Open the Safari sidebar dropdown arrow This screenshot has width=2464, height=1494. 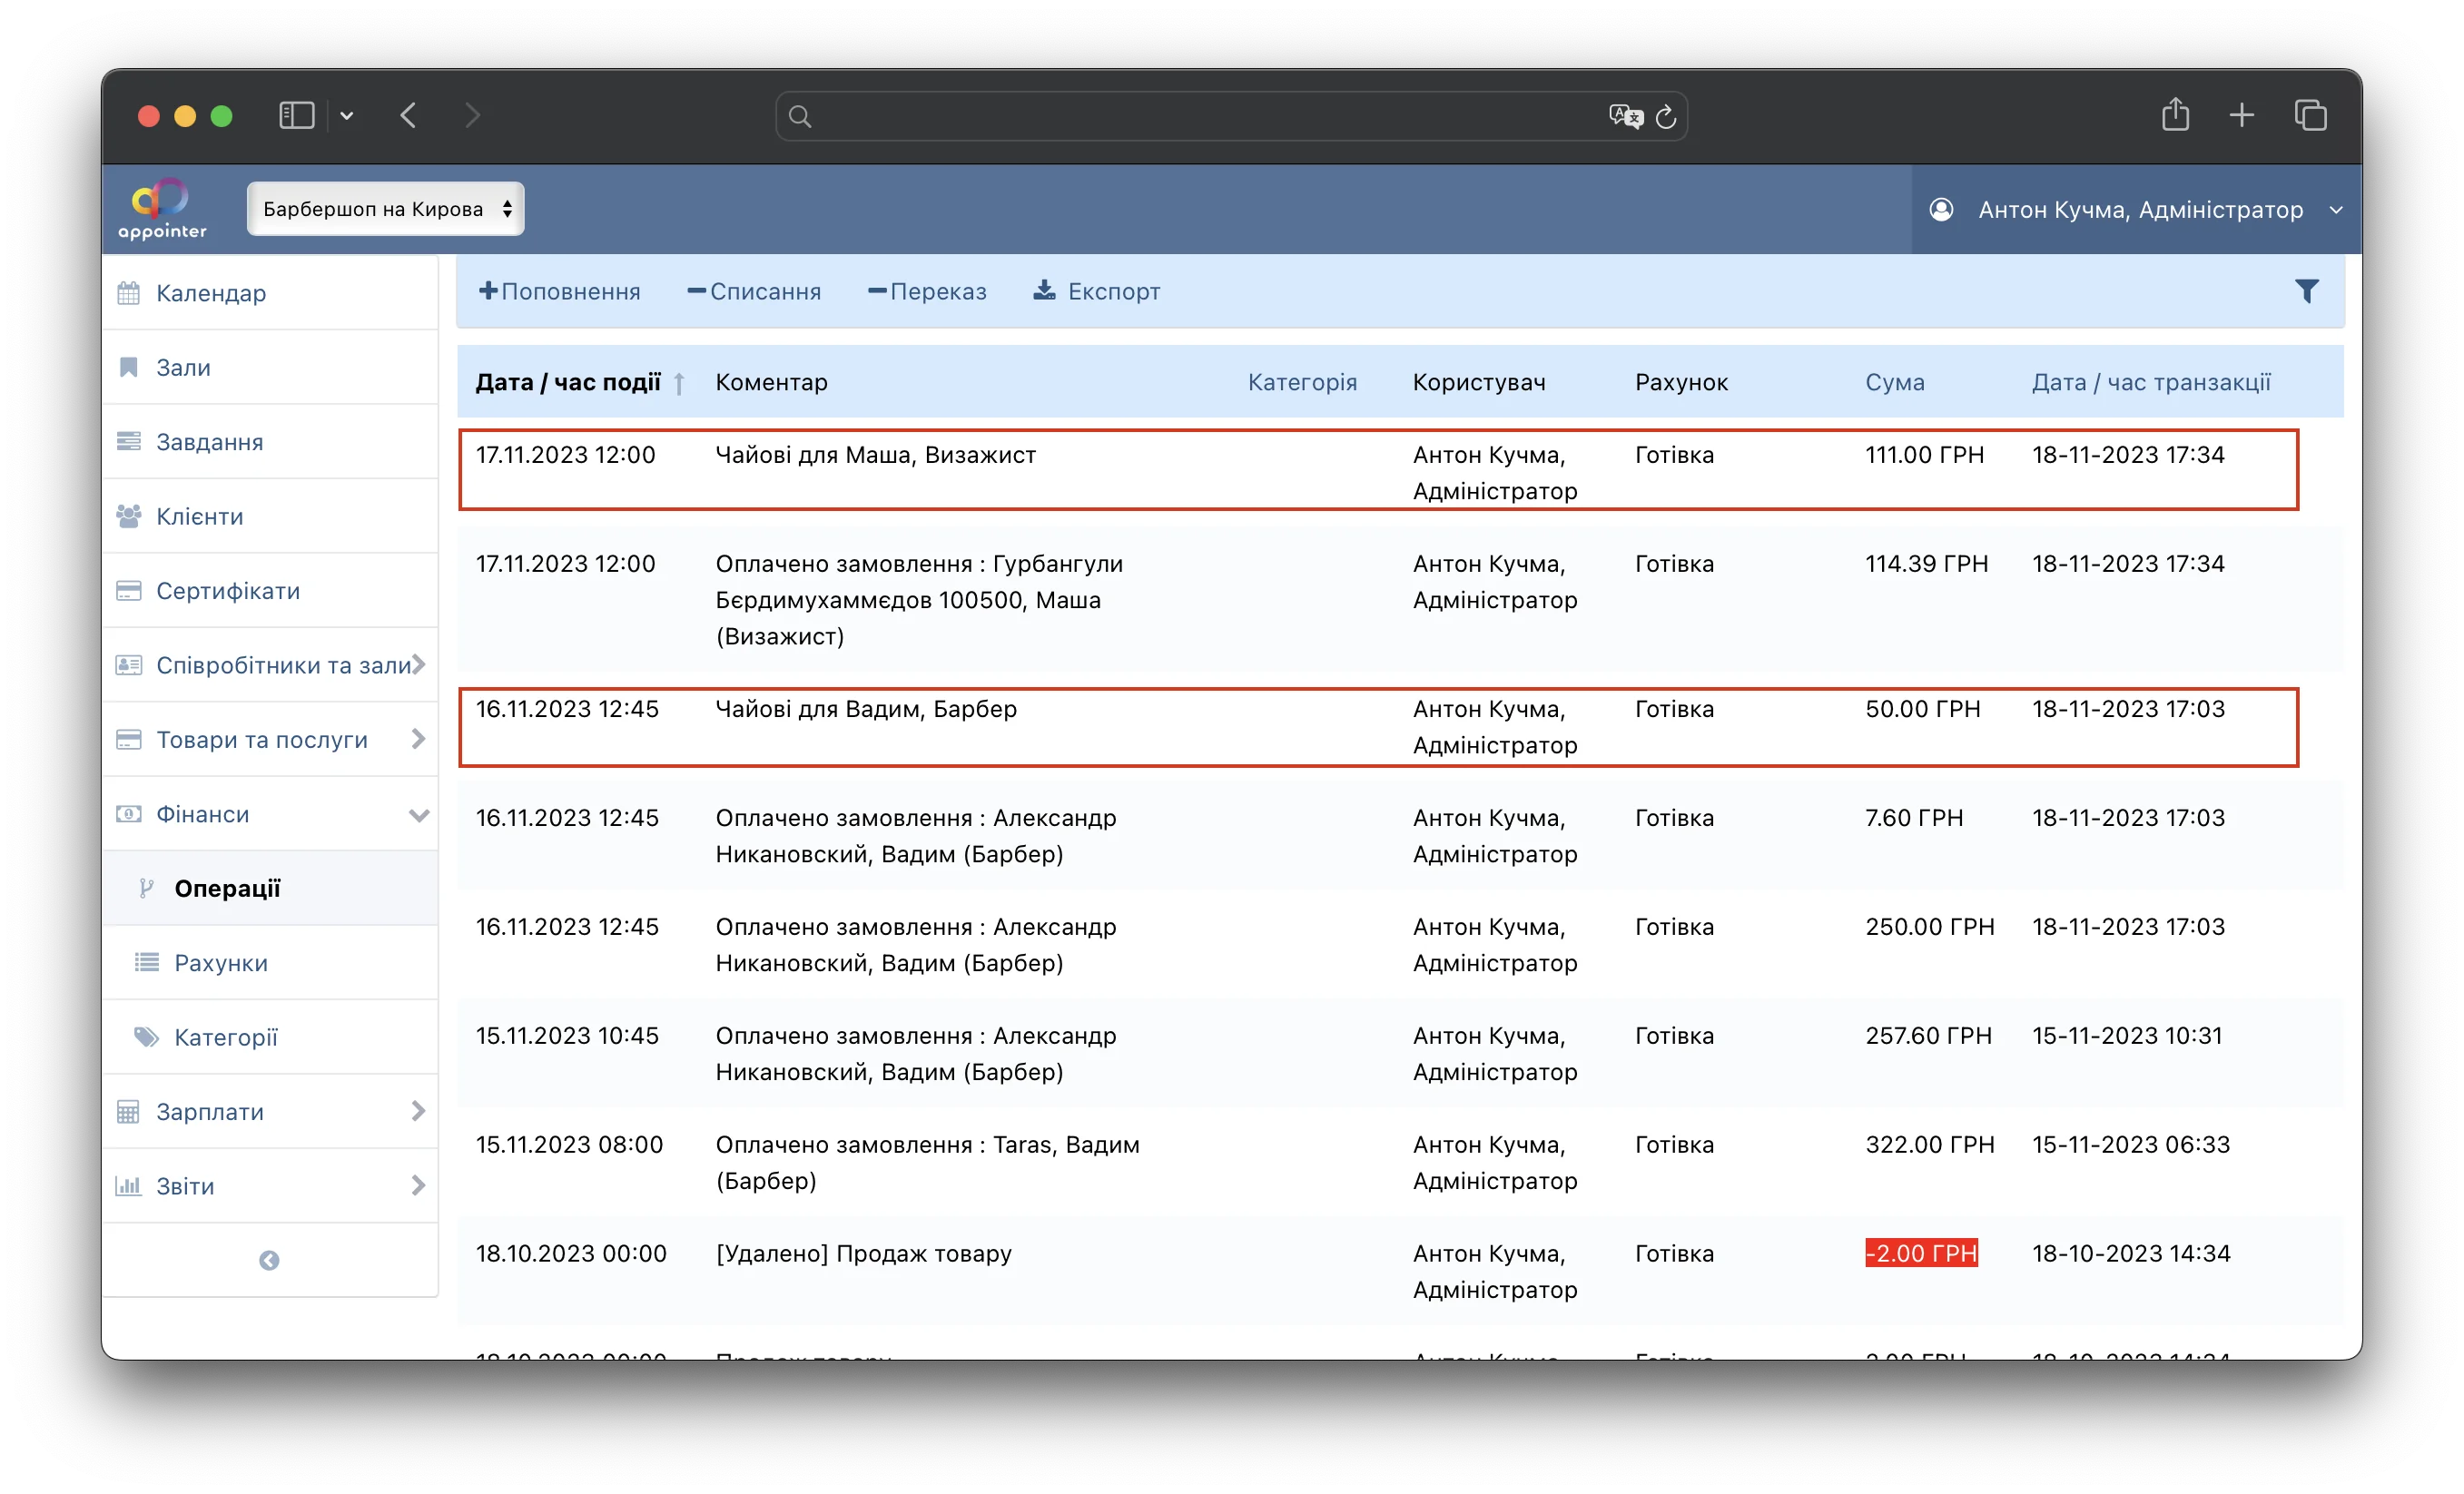click(346, 116)
